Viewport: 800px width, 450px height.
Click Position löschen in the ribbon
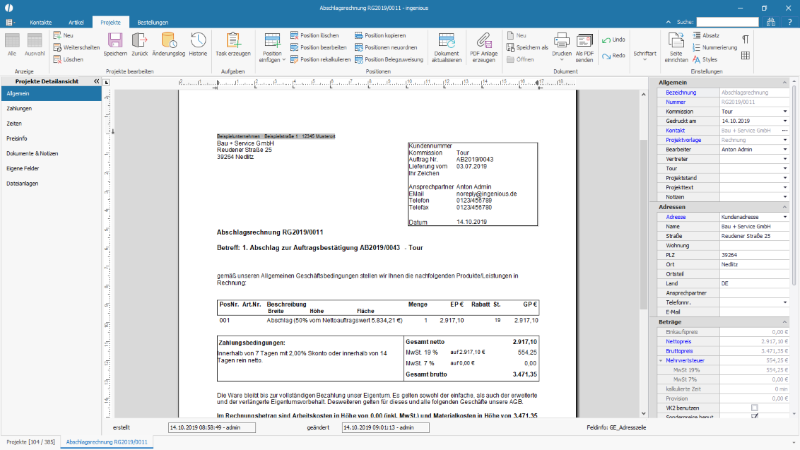point(315,35)
